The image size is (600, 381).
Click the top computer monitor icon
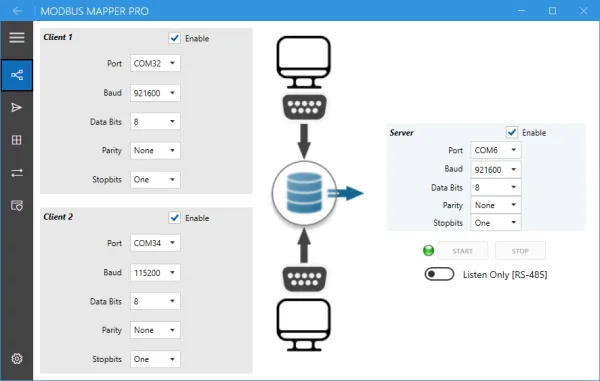point(303,62)
